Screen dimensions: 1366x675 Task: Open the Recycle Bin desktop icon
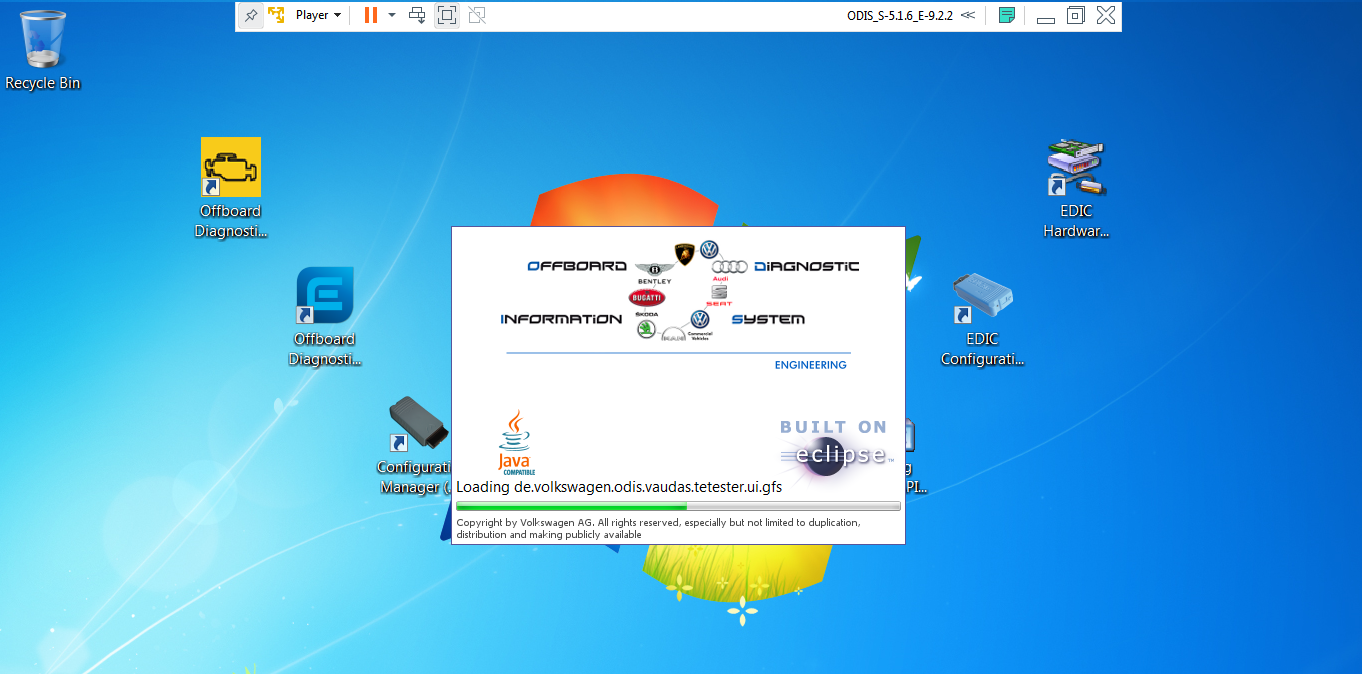click(x=43, y=50)
